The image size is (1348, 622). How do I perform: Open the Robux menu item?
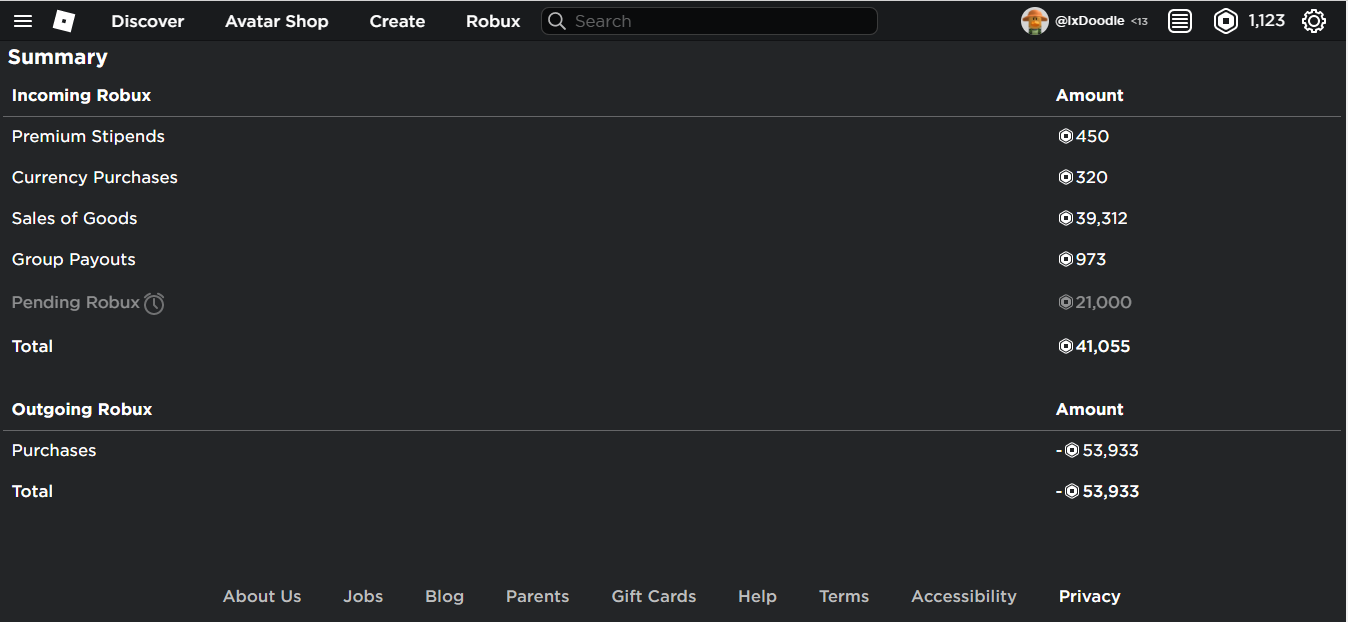(x=493, y=21)
